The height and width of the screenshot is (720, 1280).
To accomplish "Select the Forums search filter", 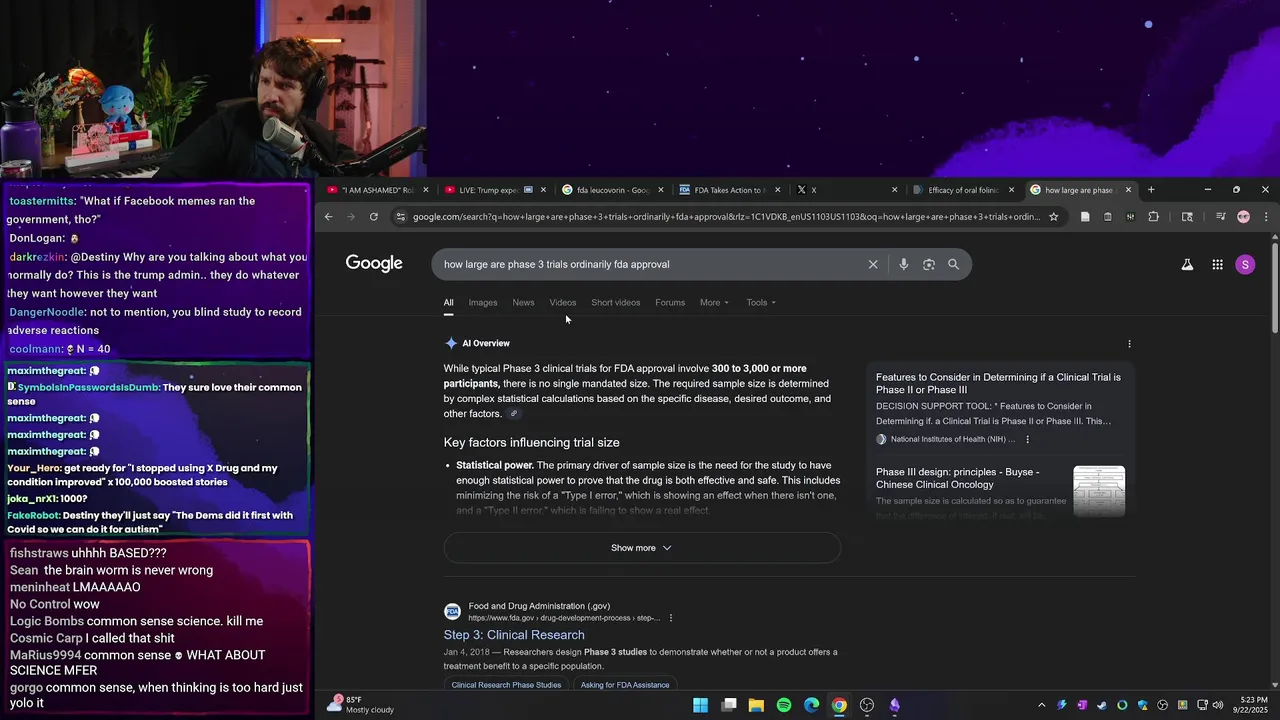I will point(670,303).
